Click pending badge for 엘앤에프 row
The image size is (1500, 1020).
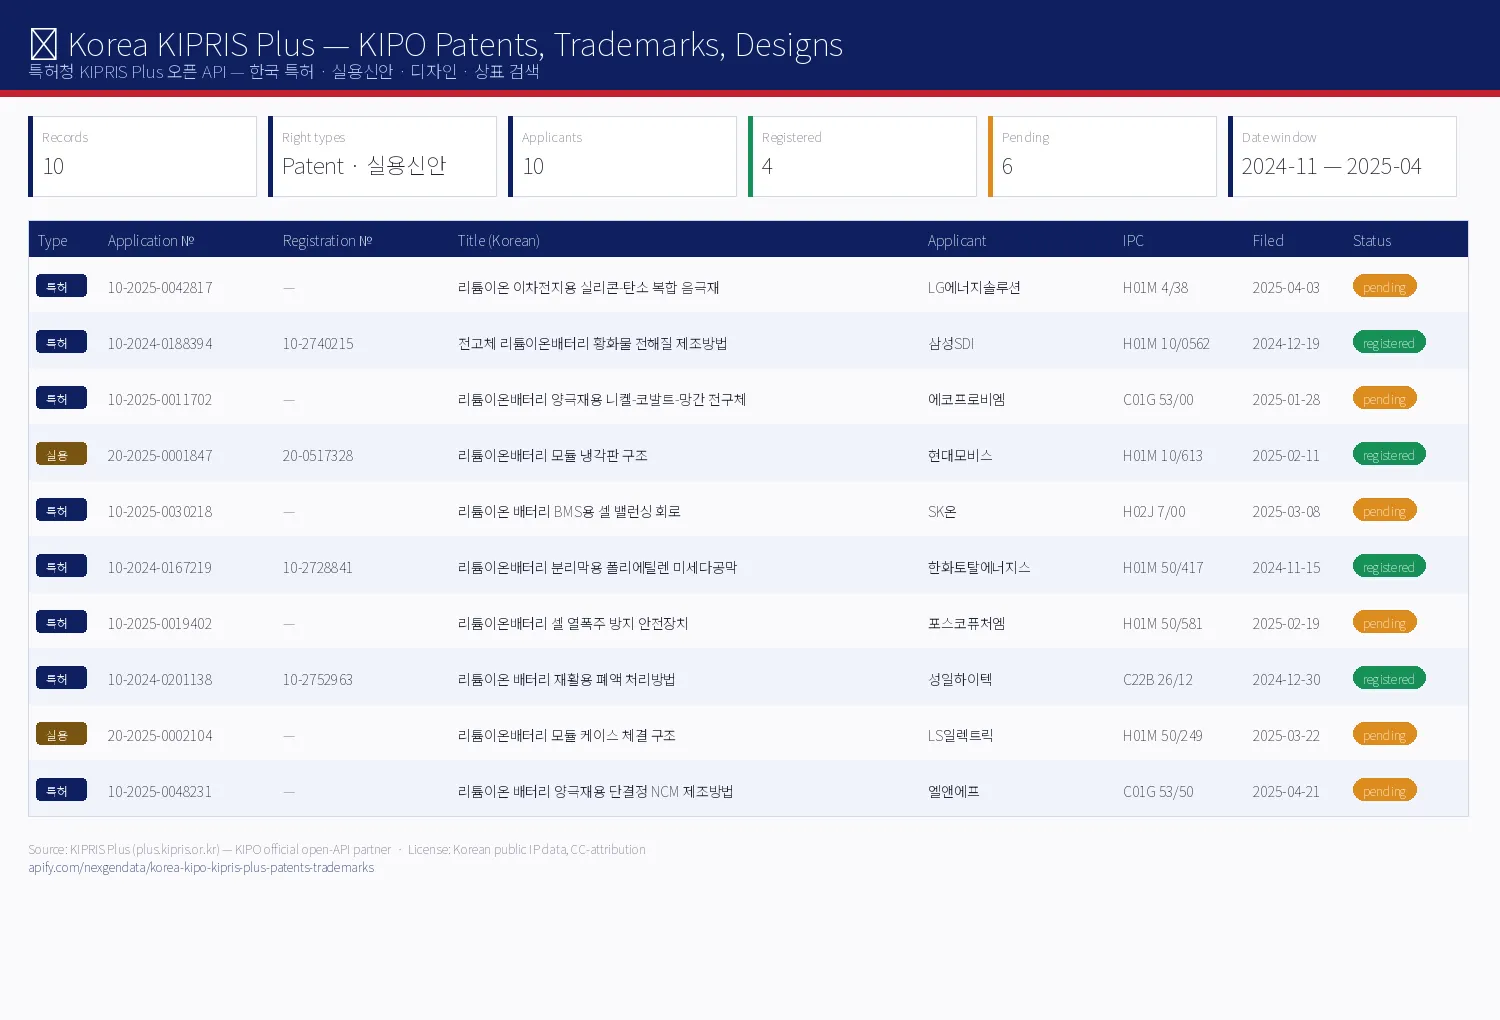(1385, 790)
